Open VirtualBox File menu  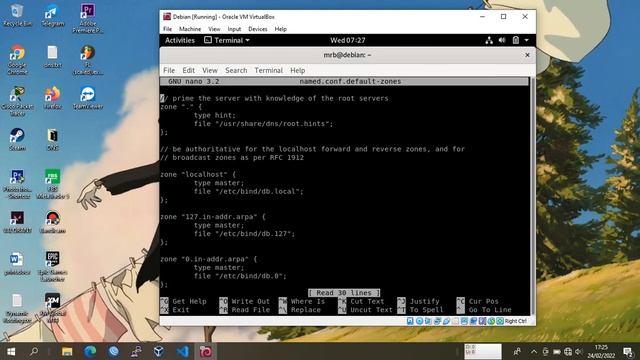[168, 29]
